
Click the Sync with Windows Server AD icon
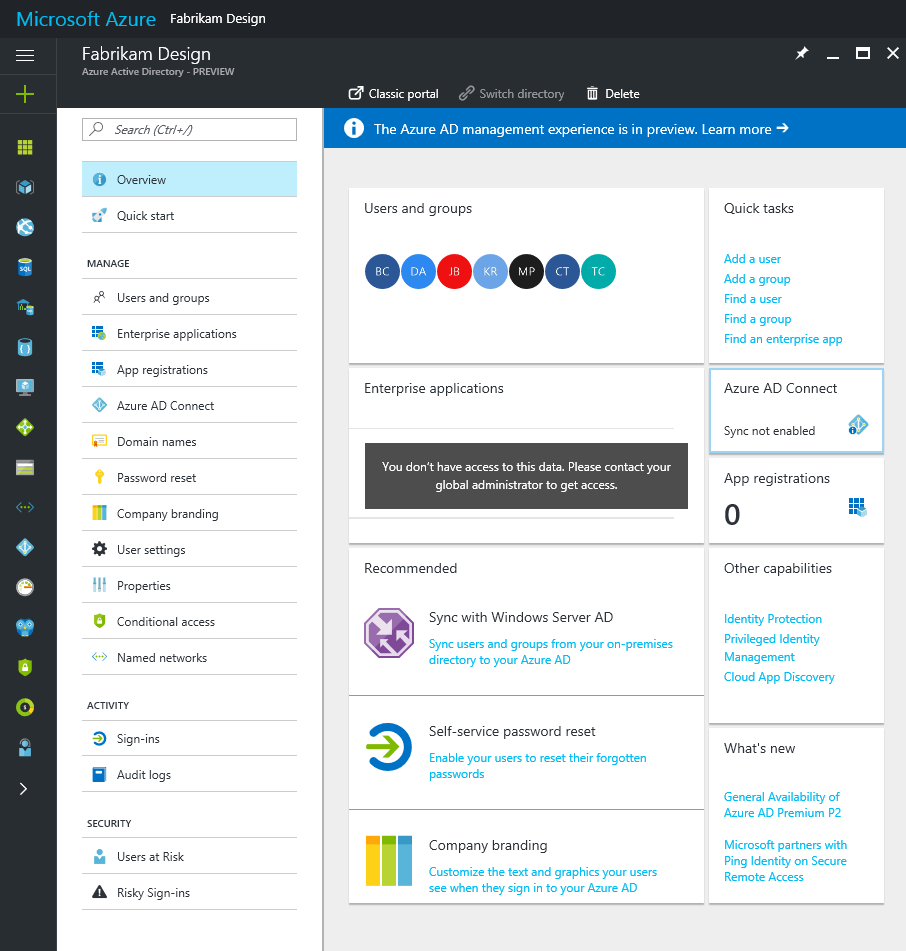click(389, 633)
